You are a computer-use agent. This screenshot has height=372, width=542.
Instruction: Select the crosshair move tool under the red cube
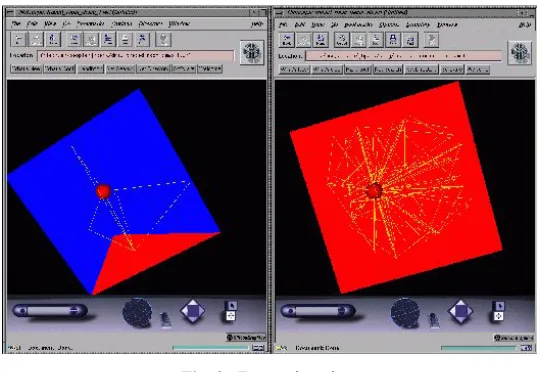coord(498,316)
